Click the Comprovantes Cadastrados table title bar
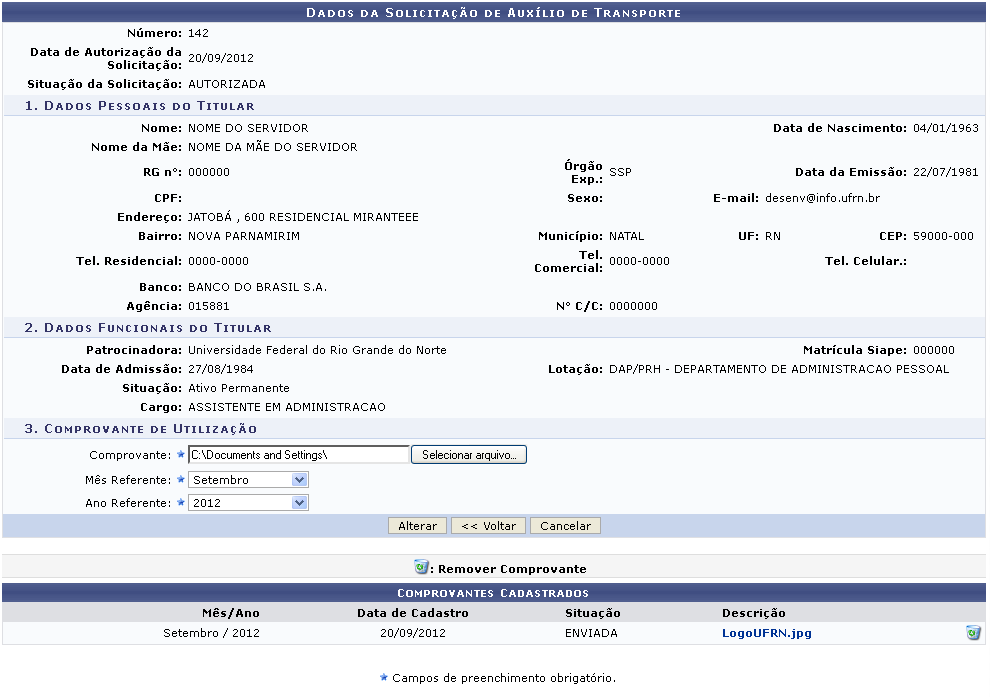Viewport: 991px width, 697px height. (494, 594)
